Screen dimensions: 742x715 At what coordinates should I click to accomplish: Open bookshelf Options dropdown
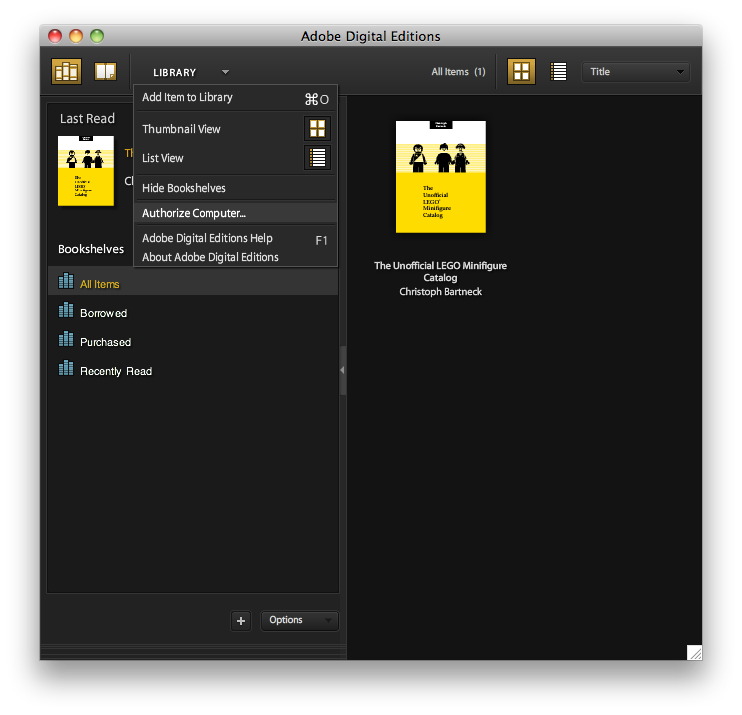(x=300, y=621)
